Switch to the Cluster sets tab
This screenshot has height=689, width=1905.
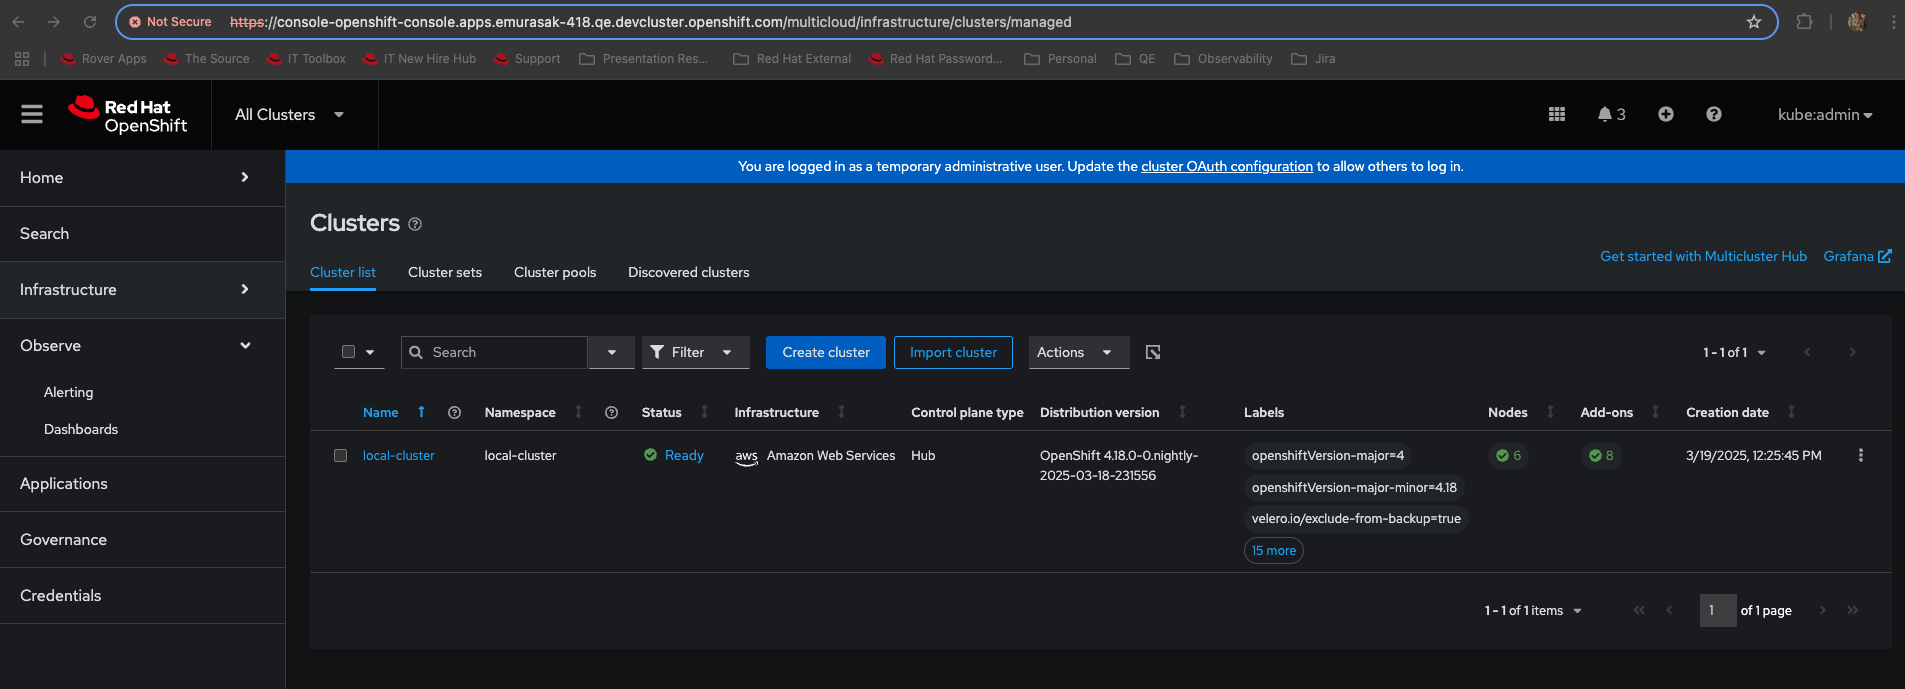coord(444,273)
